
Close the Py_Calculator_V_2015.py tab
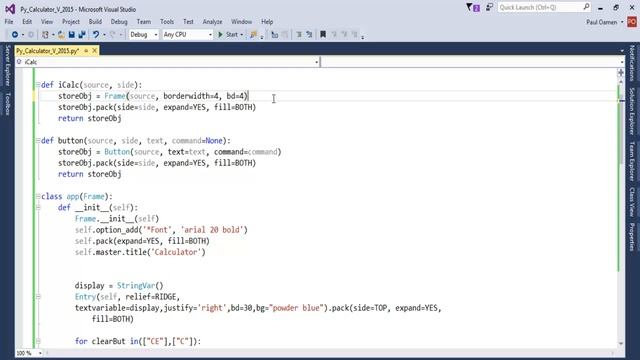point(95,51)
